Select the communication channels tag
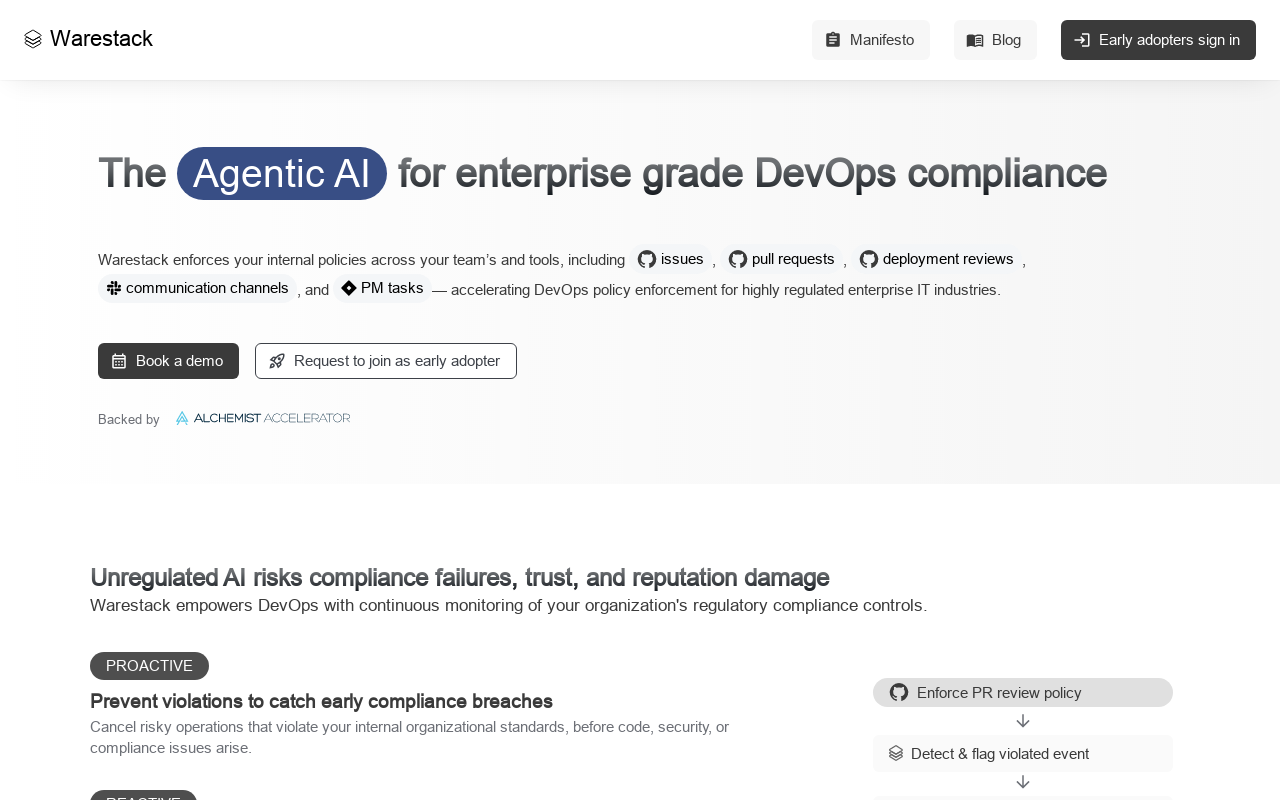 pyautogui.click(x=198, y=288)
